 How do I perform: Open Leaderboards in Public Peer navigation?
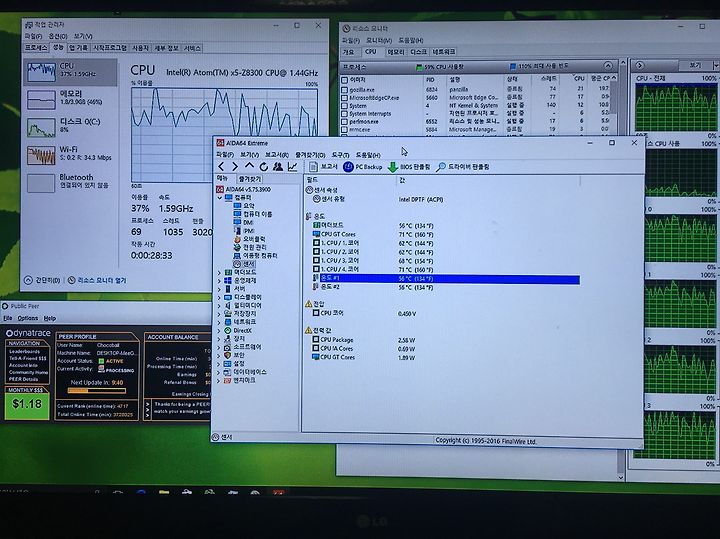click(24, 352)
